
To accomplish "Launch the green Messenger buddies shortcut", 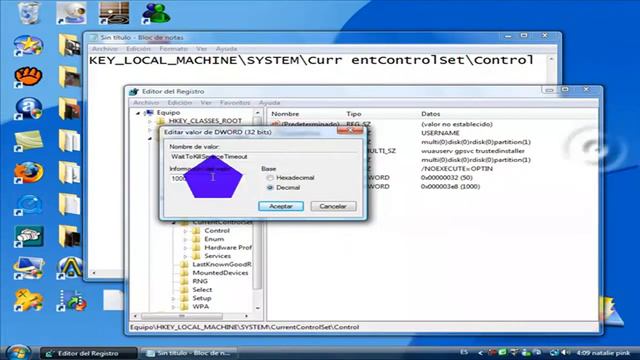I will click(156, 13).
